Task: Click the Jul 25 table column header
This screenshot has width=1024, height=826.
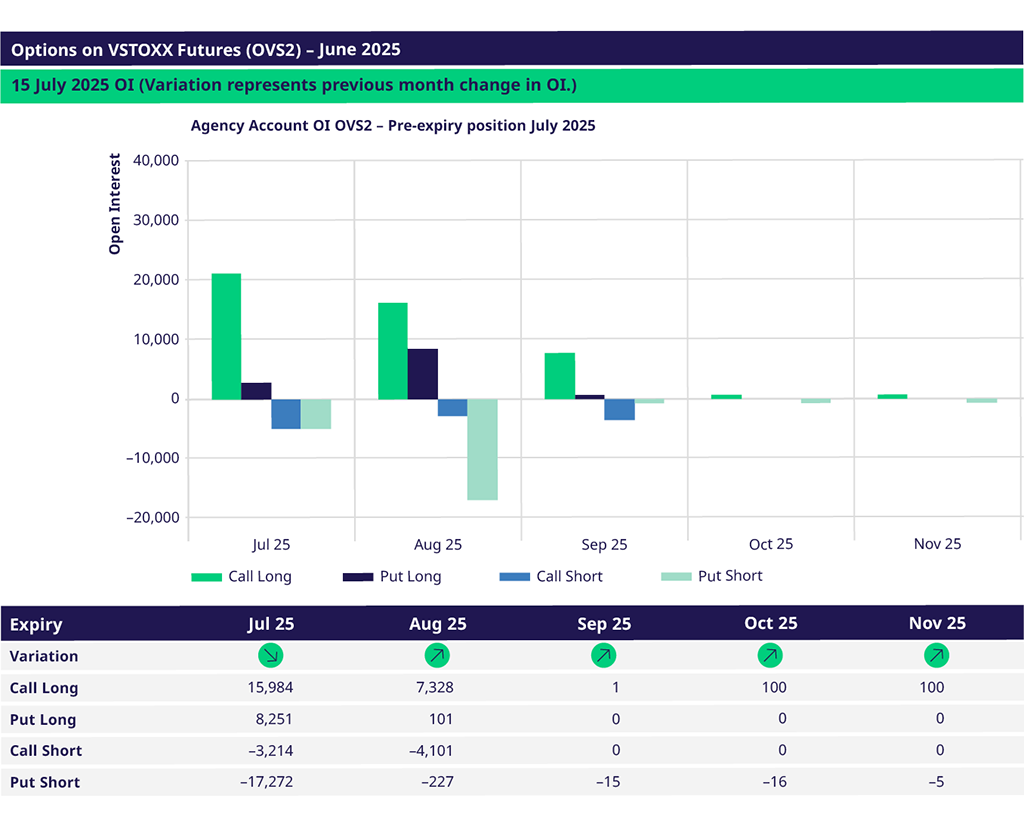Action: [x=270, y=624]
